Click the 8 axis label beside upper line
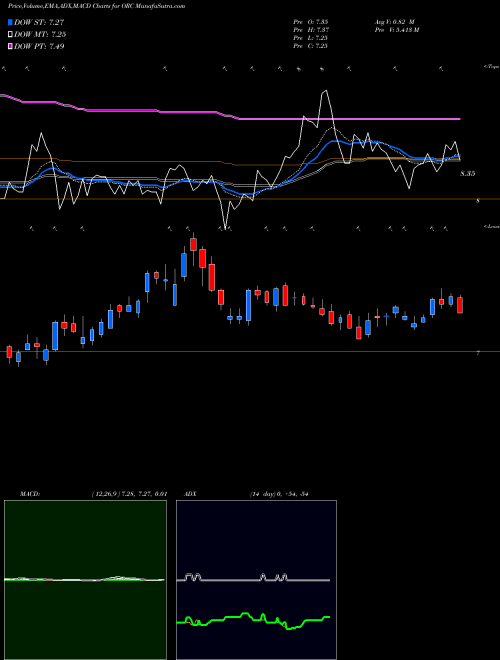Image resolution: width=500 pixels, height=660 pixels. (x=478, y=201)
